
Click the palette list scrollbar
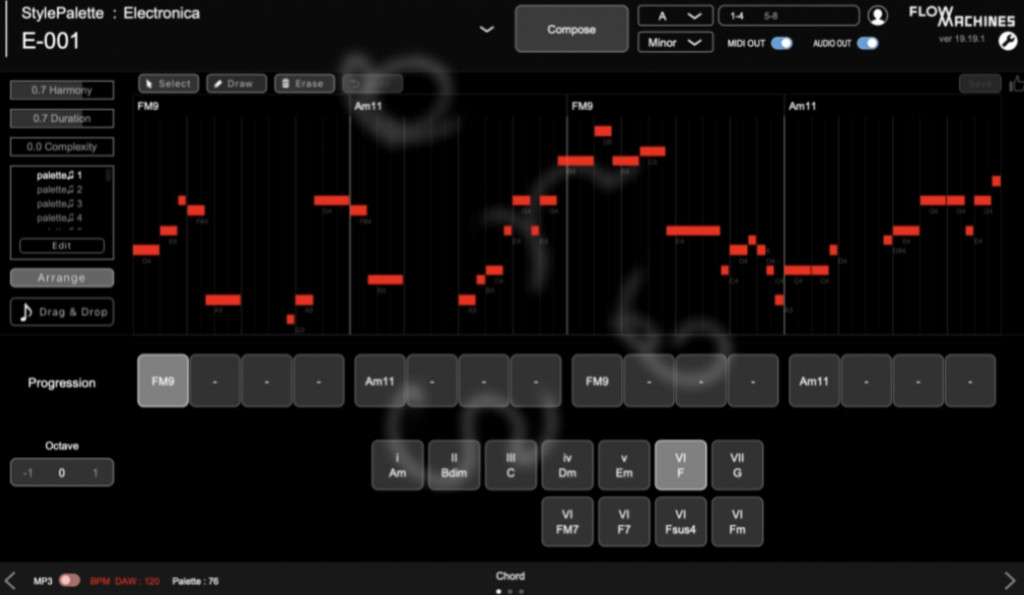click(108, 175)
